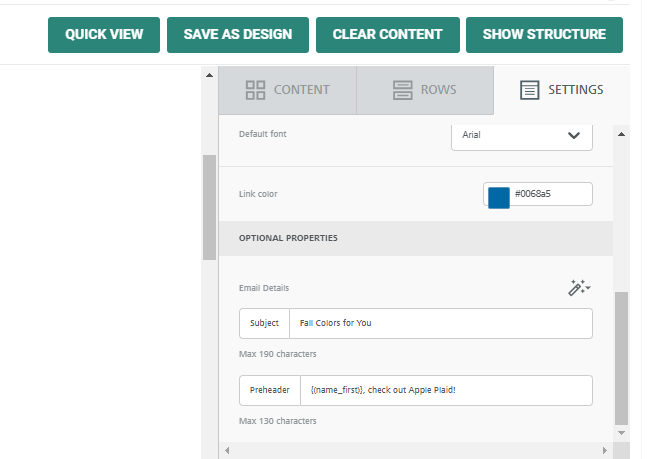This screenshot has width=654, height=459.
Task: Click the editor canvas scroll up arrow
Action: 209,75
